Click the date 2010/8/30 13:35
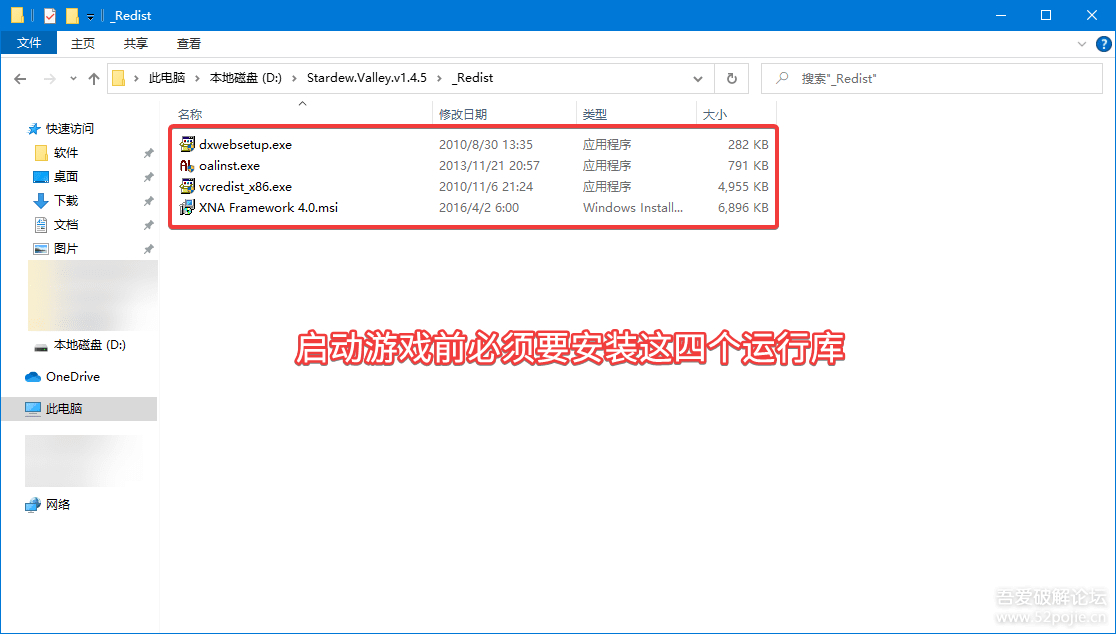Screen dimensions: 1116x634 (485, 144)
